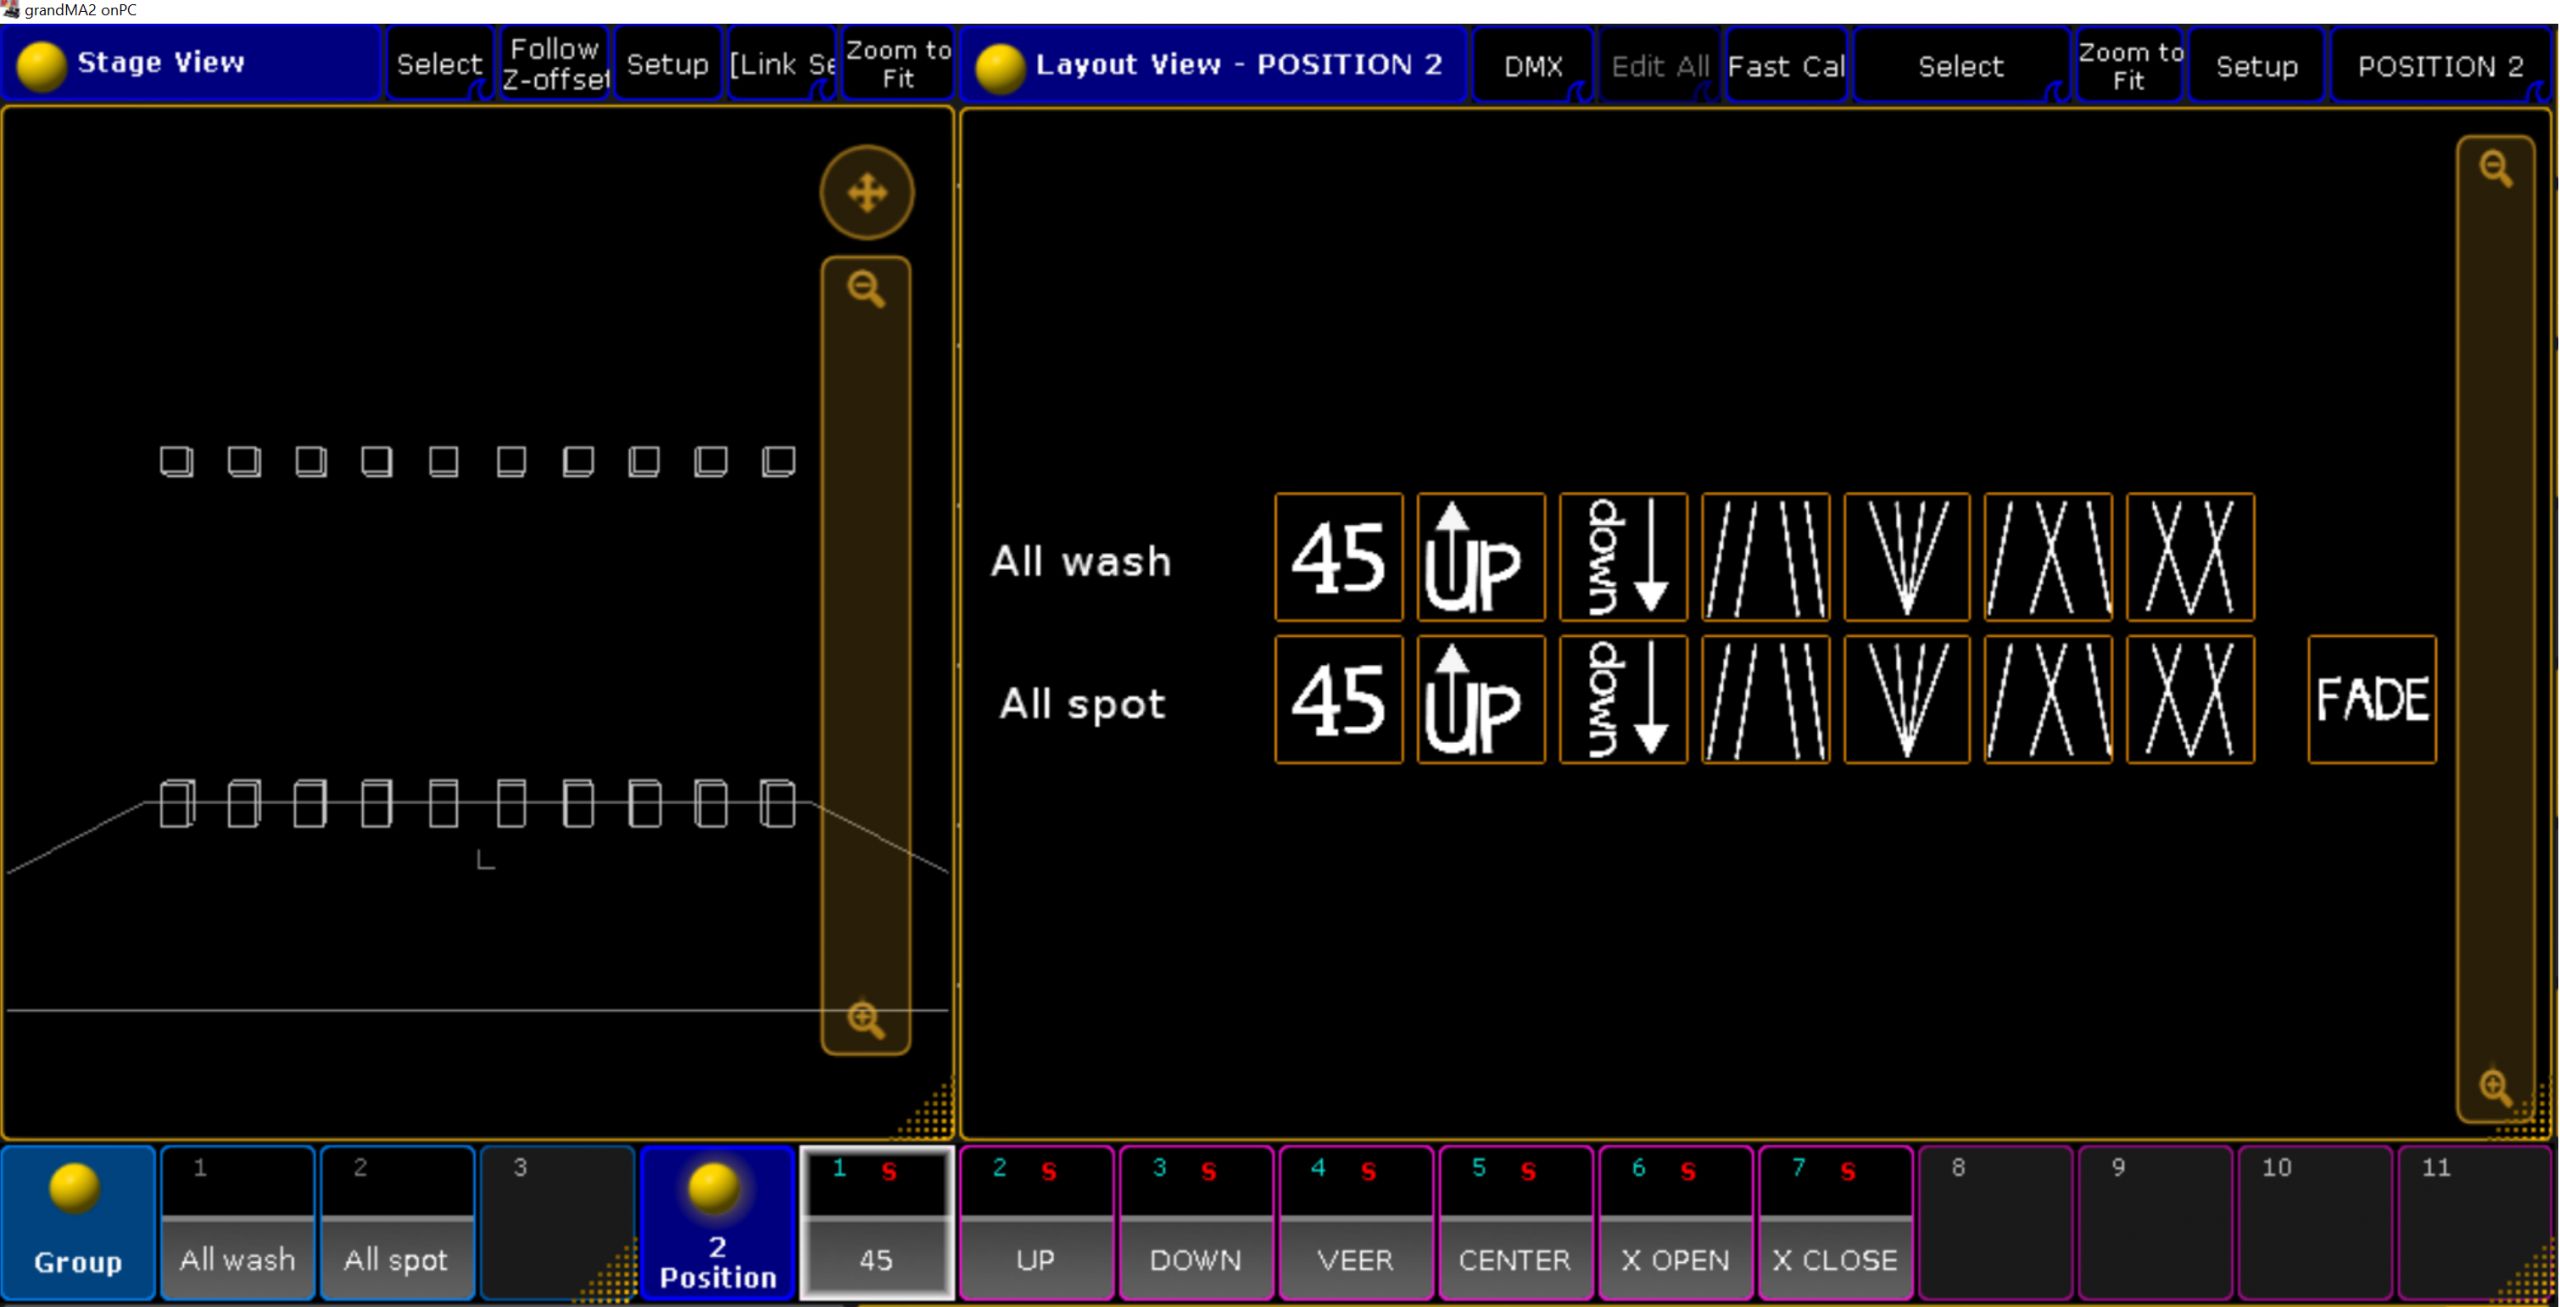Image resolution: width=2560 pixels, height=1307 pixels.
Task: Toggle the DMX button in Layout View
Action: click(x=1533, y=66)
